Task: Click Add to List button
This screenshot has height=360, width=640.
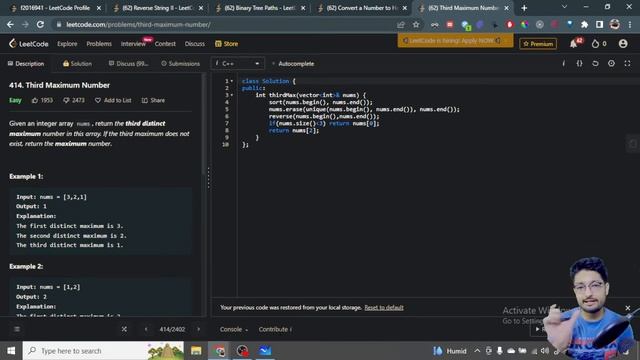Action: click(x=113, y=100)
